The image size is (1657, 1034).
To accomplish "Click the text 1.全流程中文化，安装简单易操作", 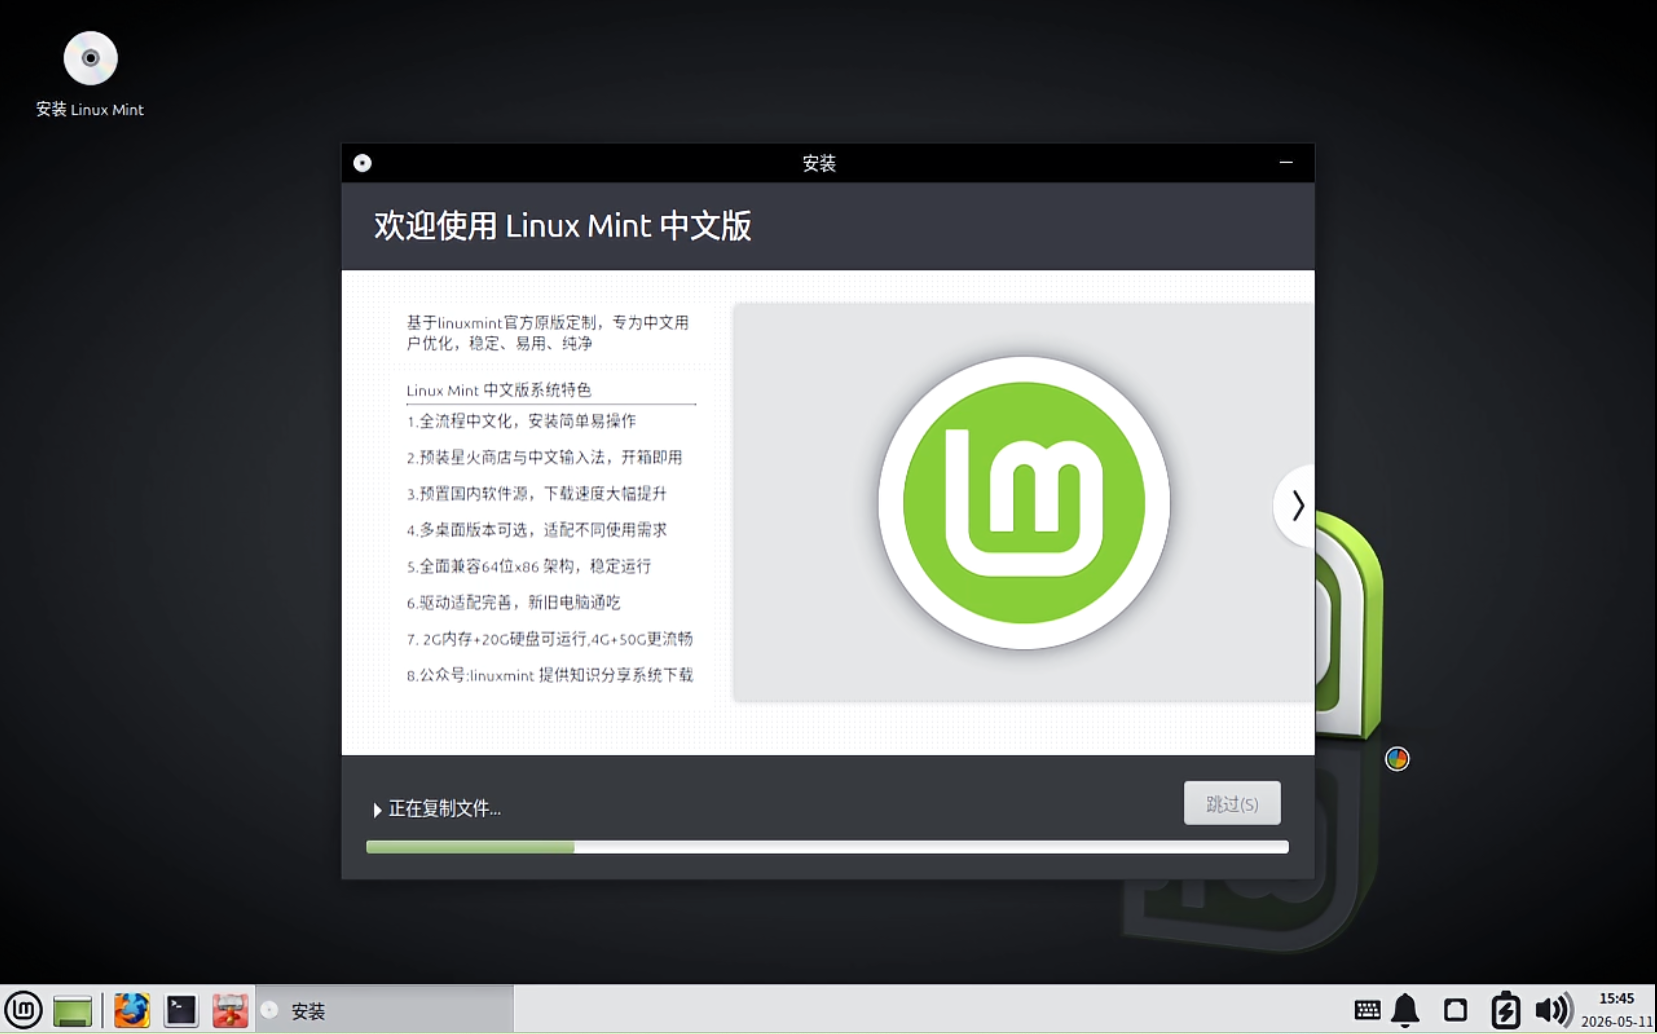I will point(521,421).
